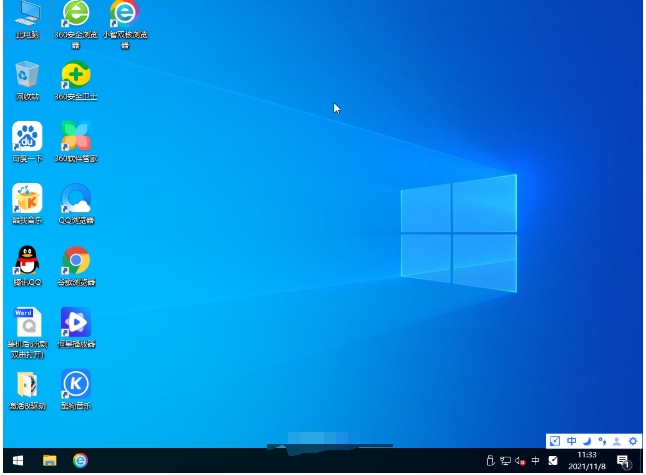Select the Word document file on desktop

coord(27,322)
